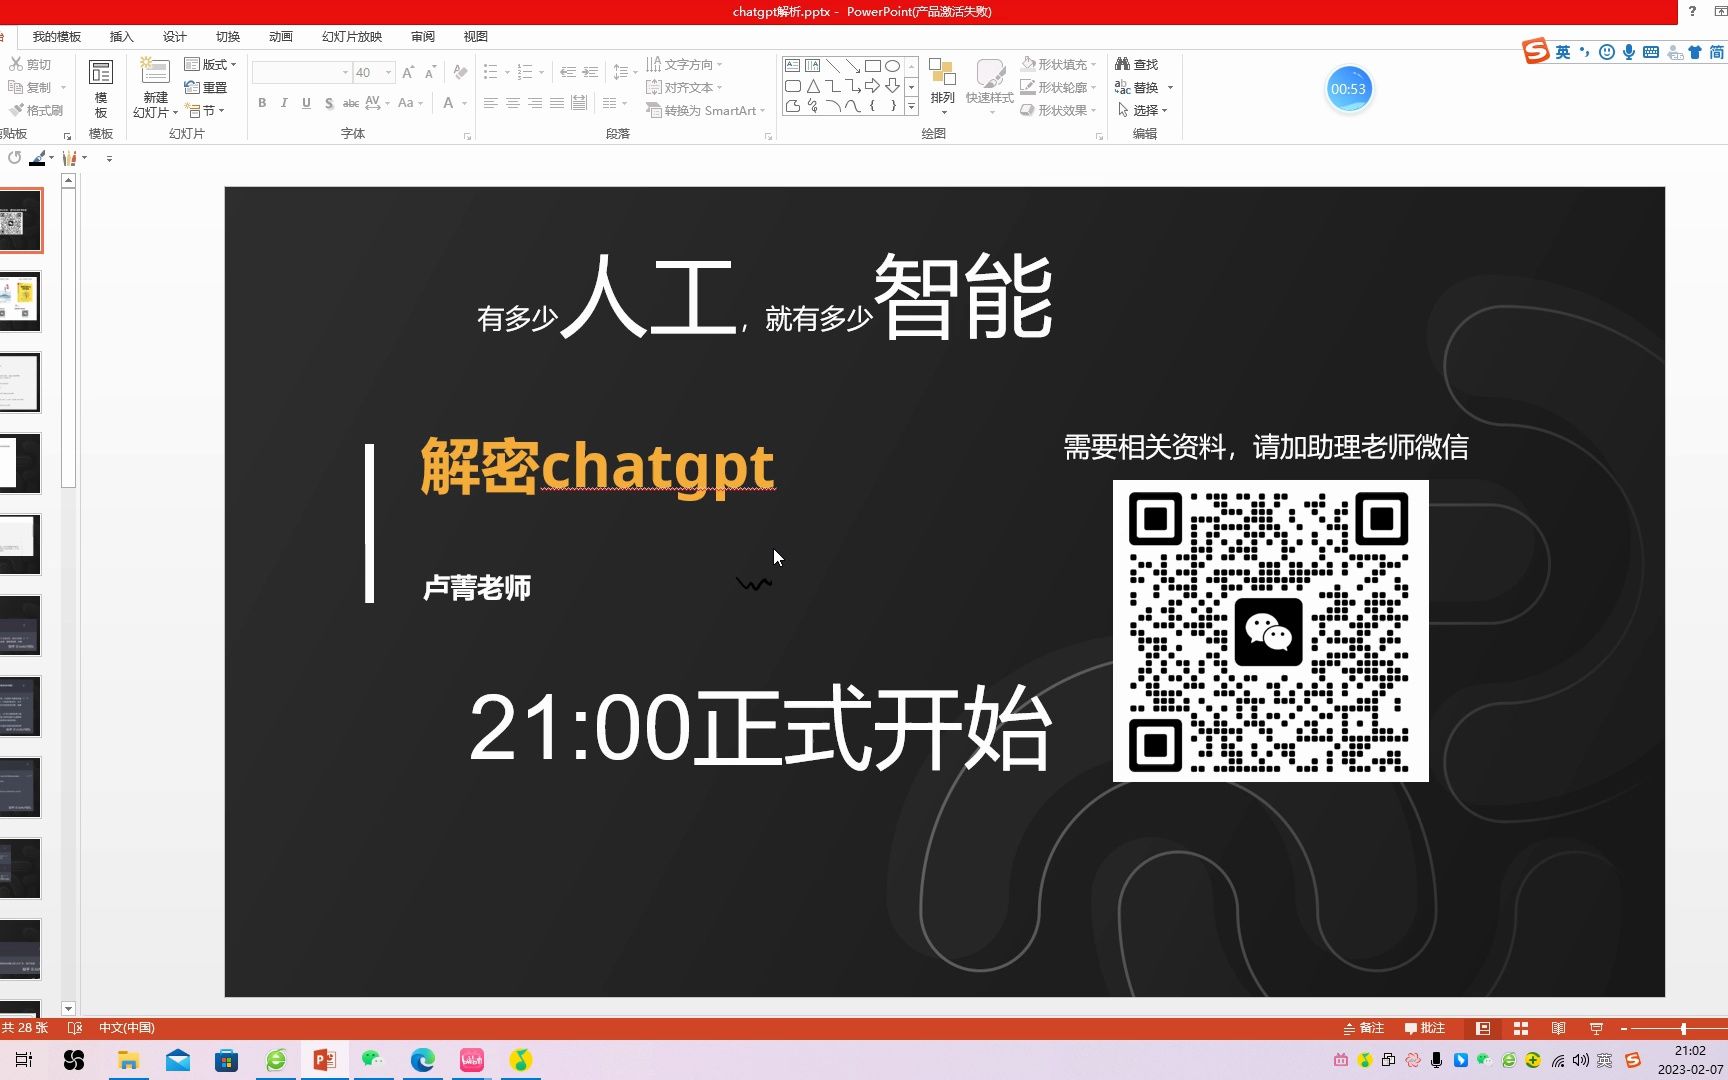Toggle Strikethrough formatting

pos(351,103)
